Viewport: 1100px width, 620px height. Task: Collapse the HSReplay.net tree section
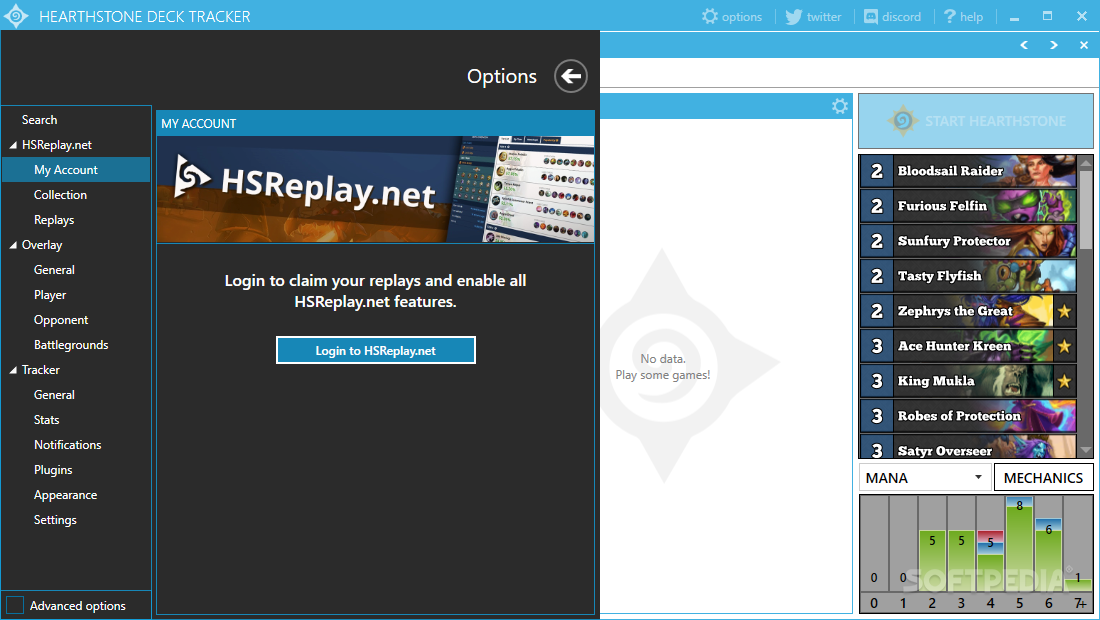pyautogui.click(x=13, y=145)
